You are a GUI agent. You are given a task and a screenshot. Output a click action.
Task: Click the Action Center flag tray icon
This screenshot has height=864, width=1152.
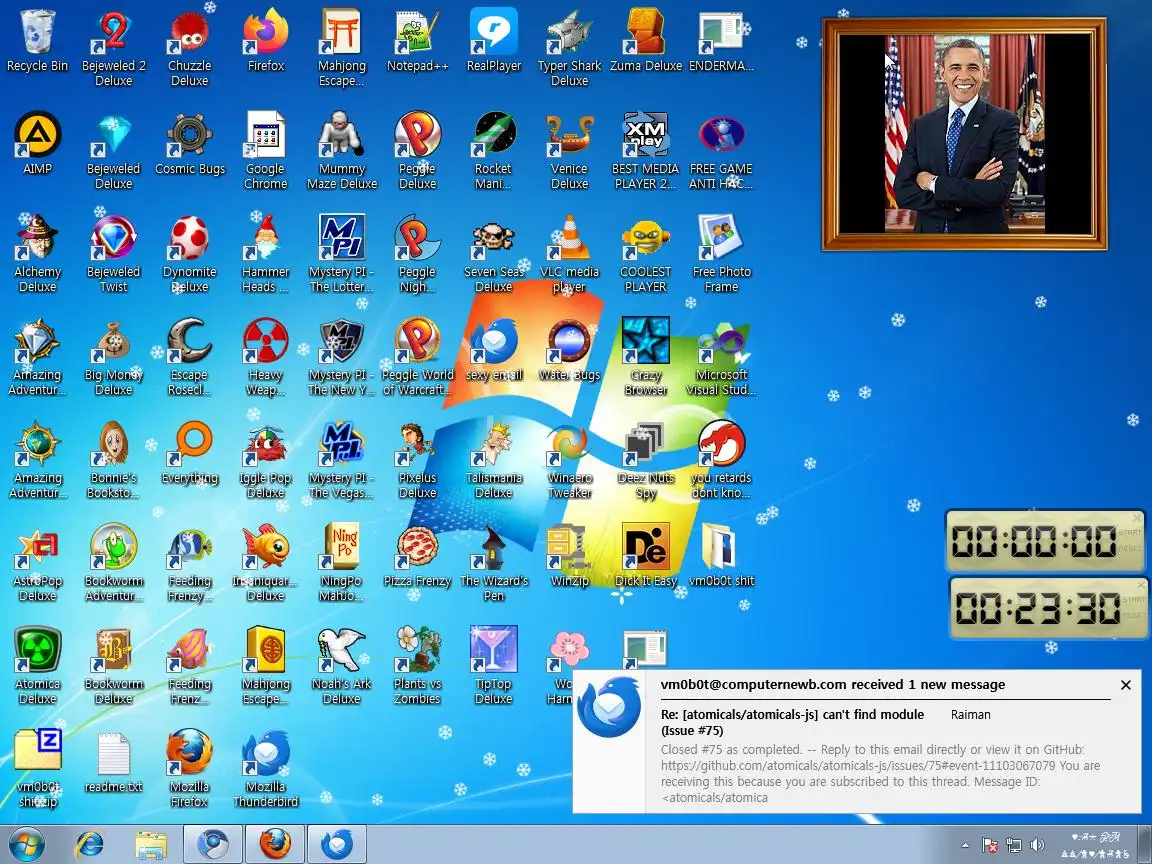point(990,845)
